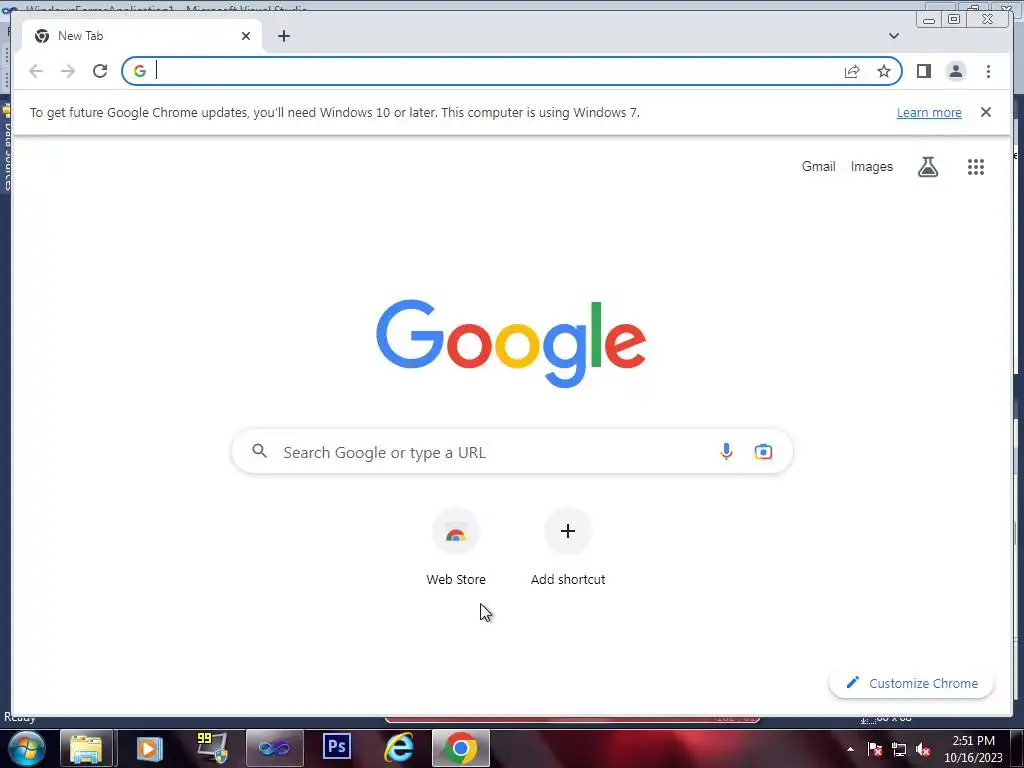The image size is (1024, 768).
Task: Click the magnifier icon in the search box
Action: coord(259,451)
